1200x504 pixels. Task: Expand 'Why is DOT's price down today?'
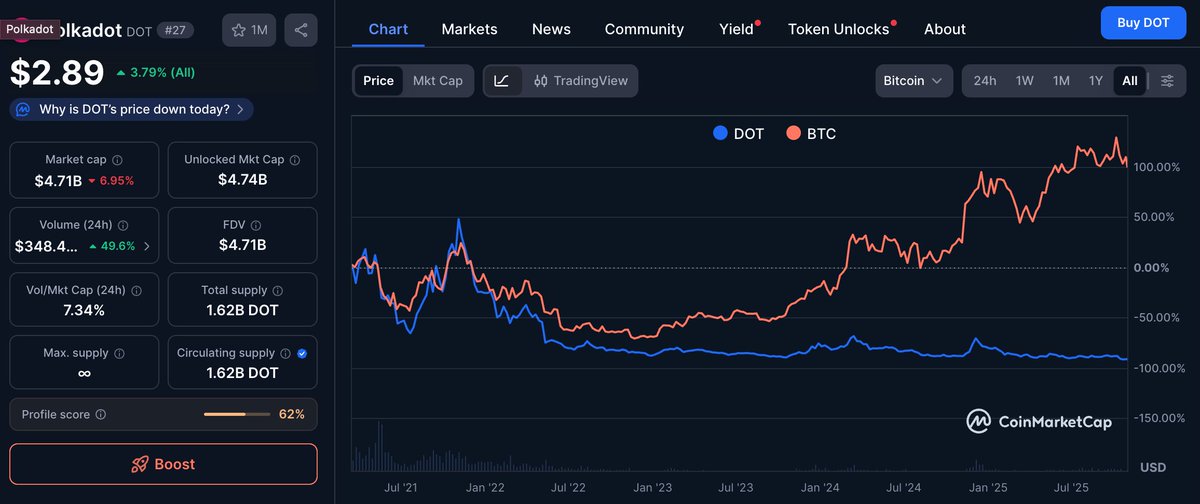point(131,109)
